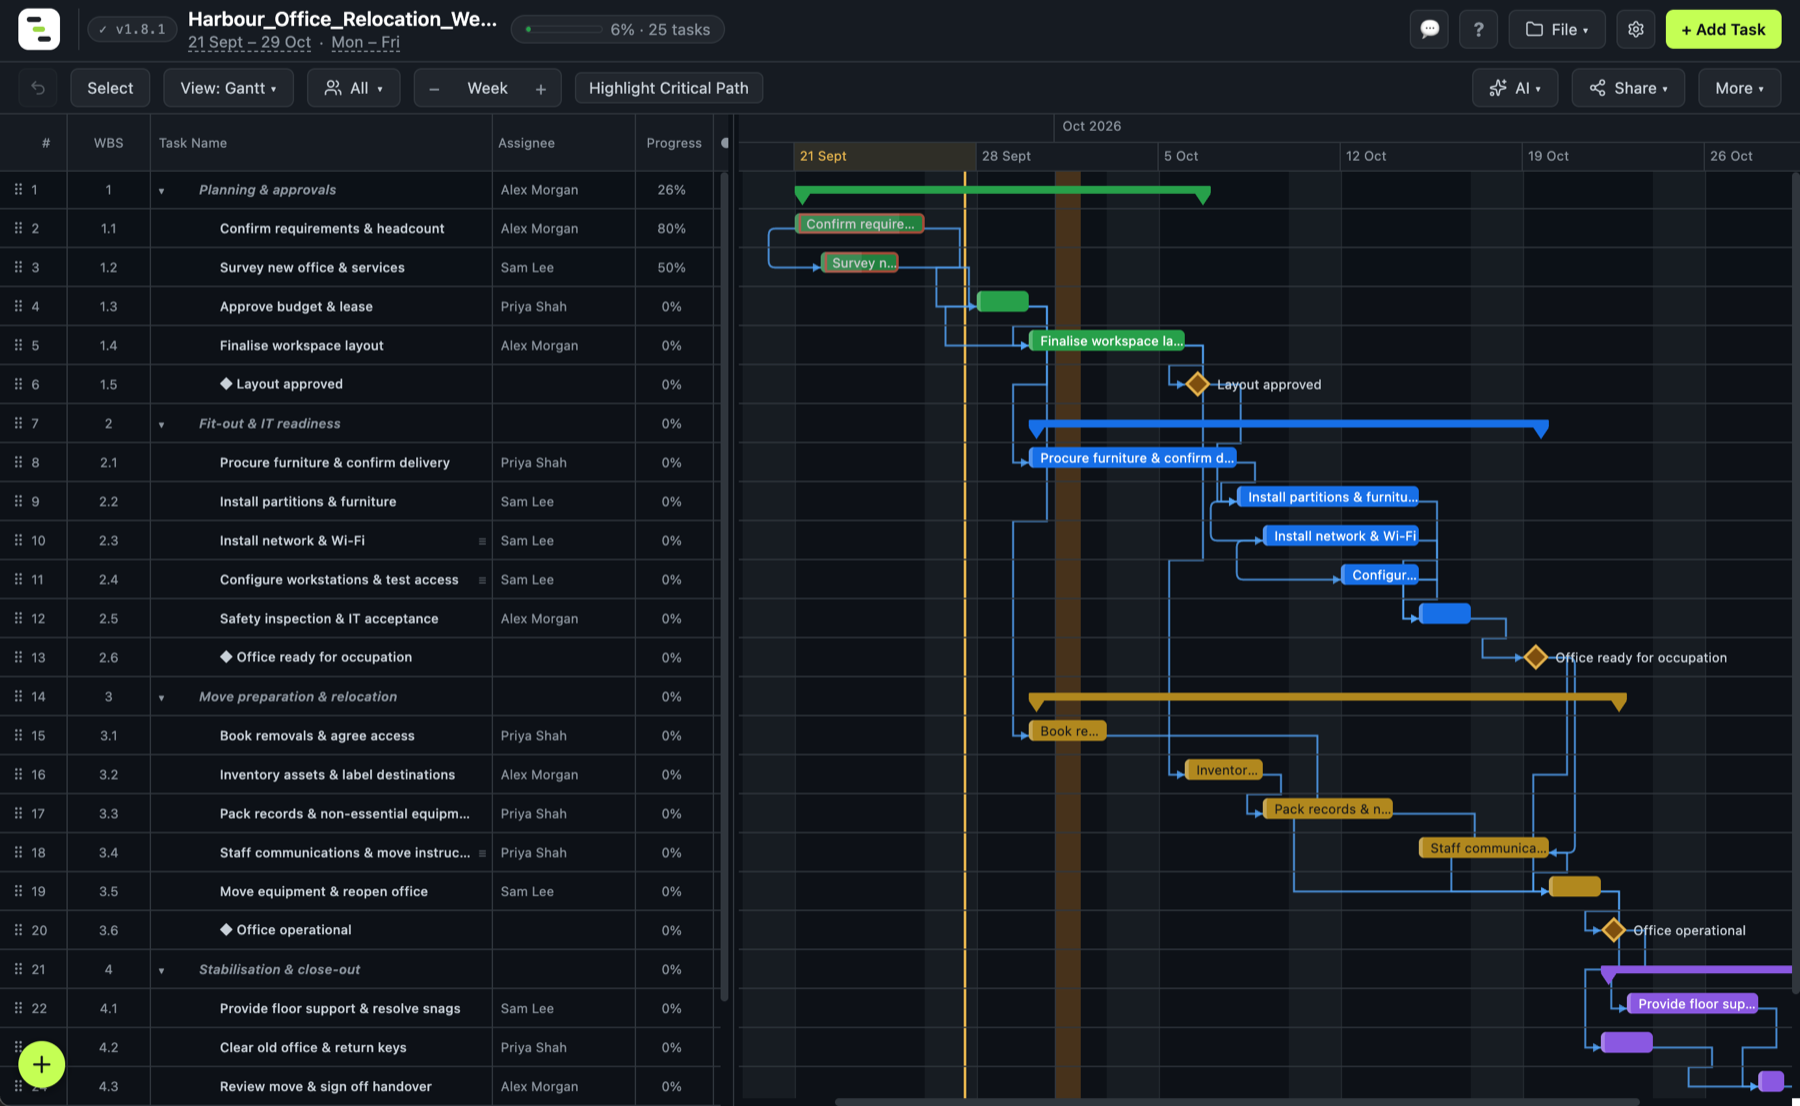Click the notes icon on Install network & Wi-Fi row

pos(482,541)
